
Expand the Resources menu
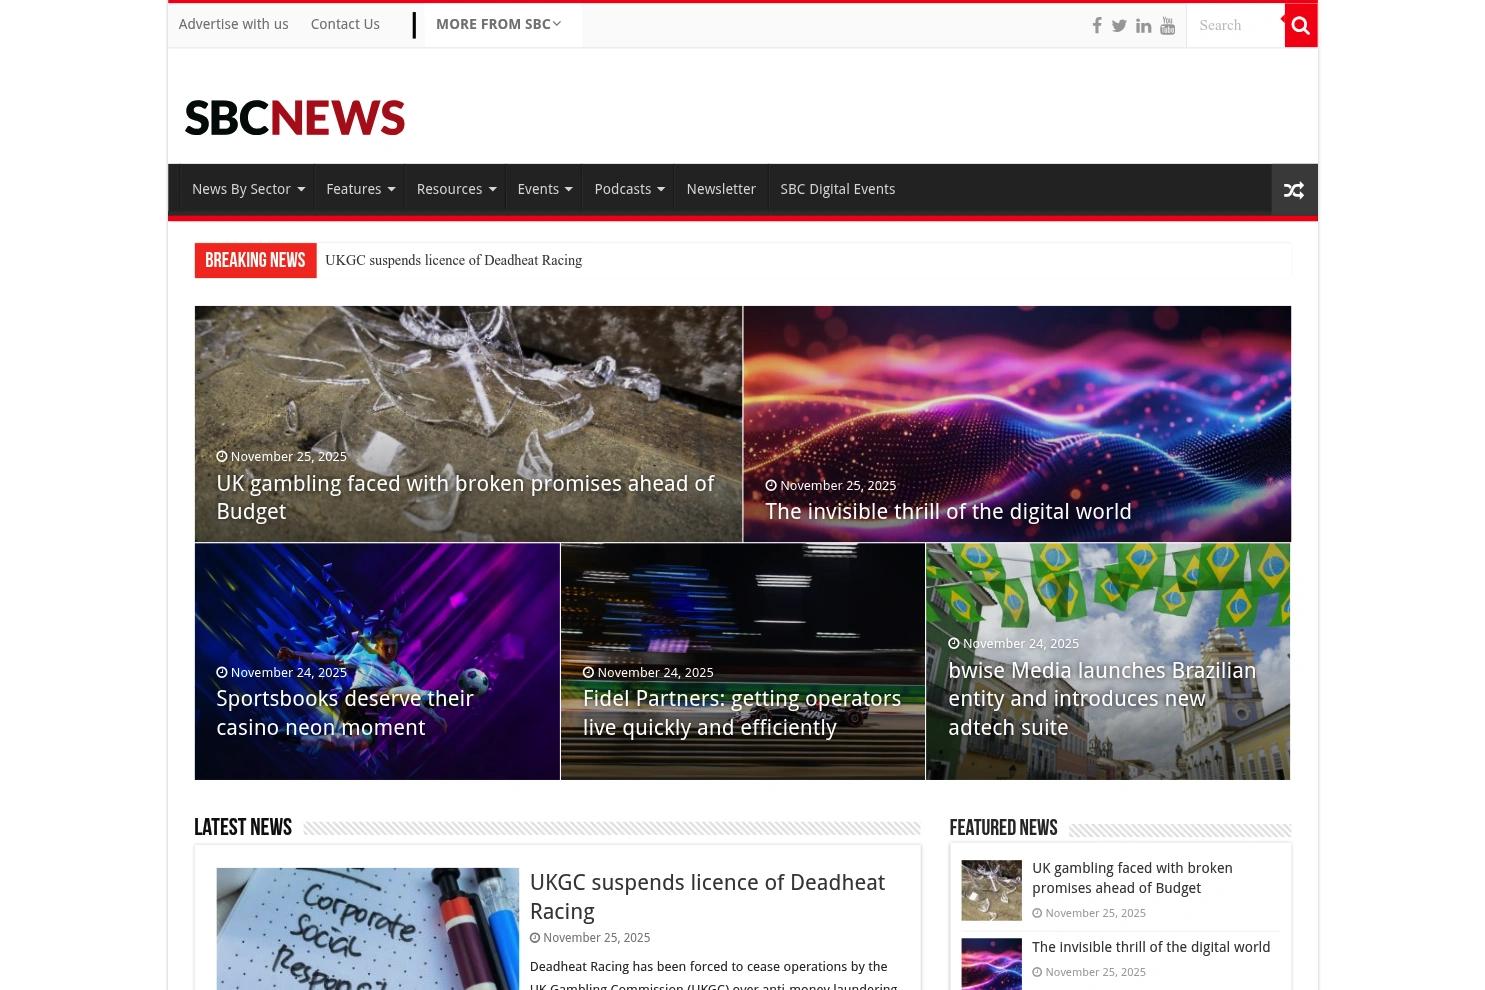(456, 189)
